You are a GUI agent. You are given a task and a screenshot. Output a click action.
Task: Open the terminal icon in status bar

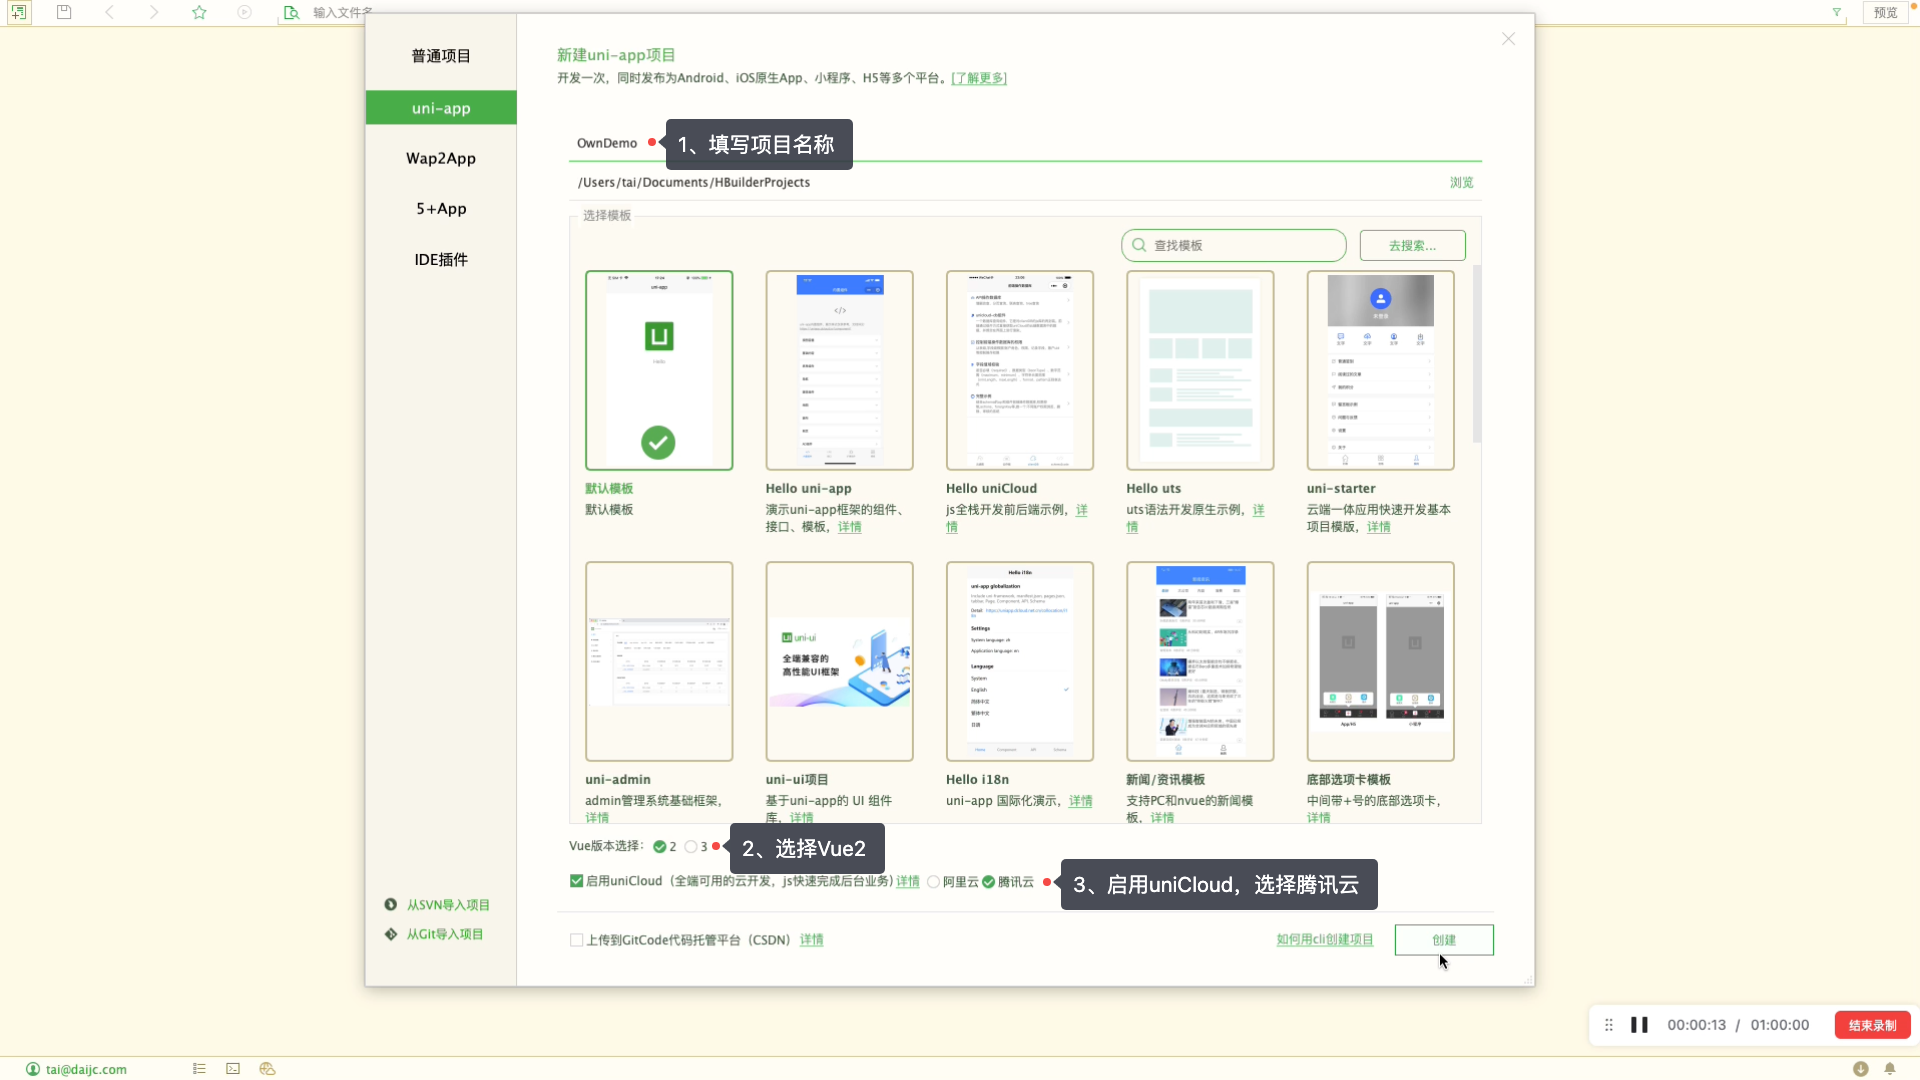[x=233, y=1069]
